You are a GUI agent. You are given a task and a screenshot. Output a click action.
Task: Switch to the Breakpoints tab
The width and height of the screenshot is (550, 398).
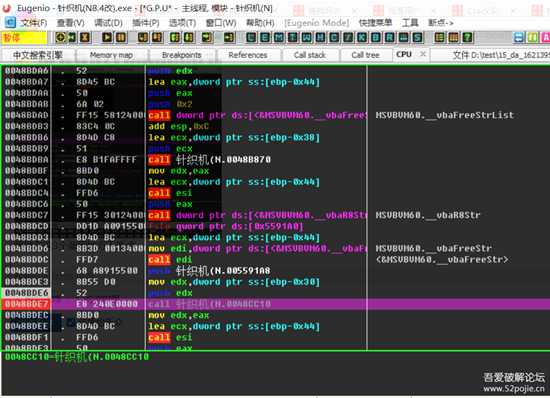coord(182,55)
